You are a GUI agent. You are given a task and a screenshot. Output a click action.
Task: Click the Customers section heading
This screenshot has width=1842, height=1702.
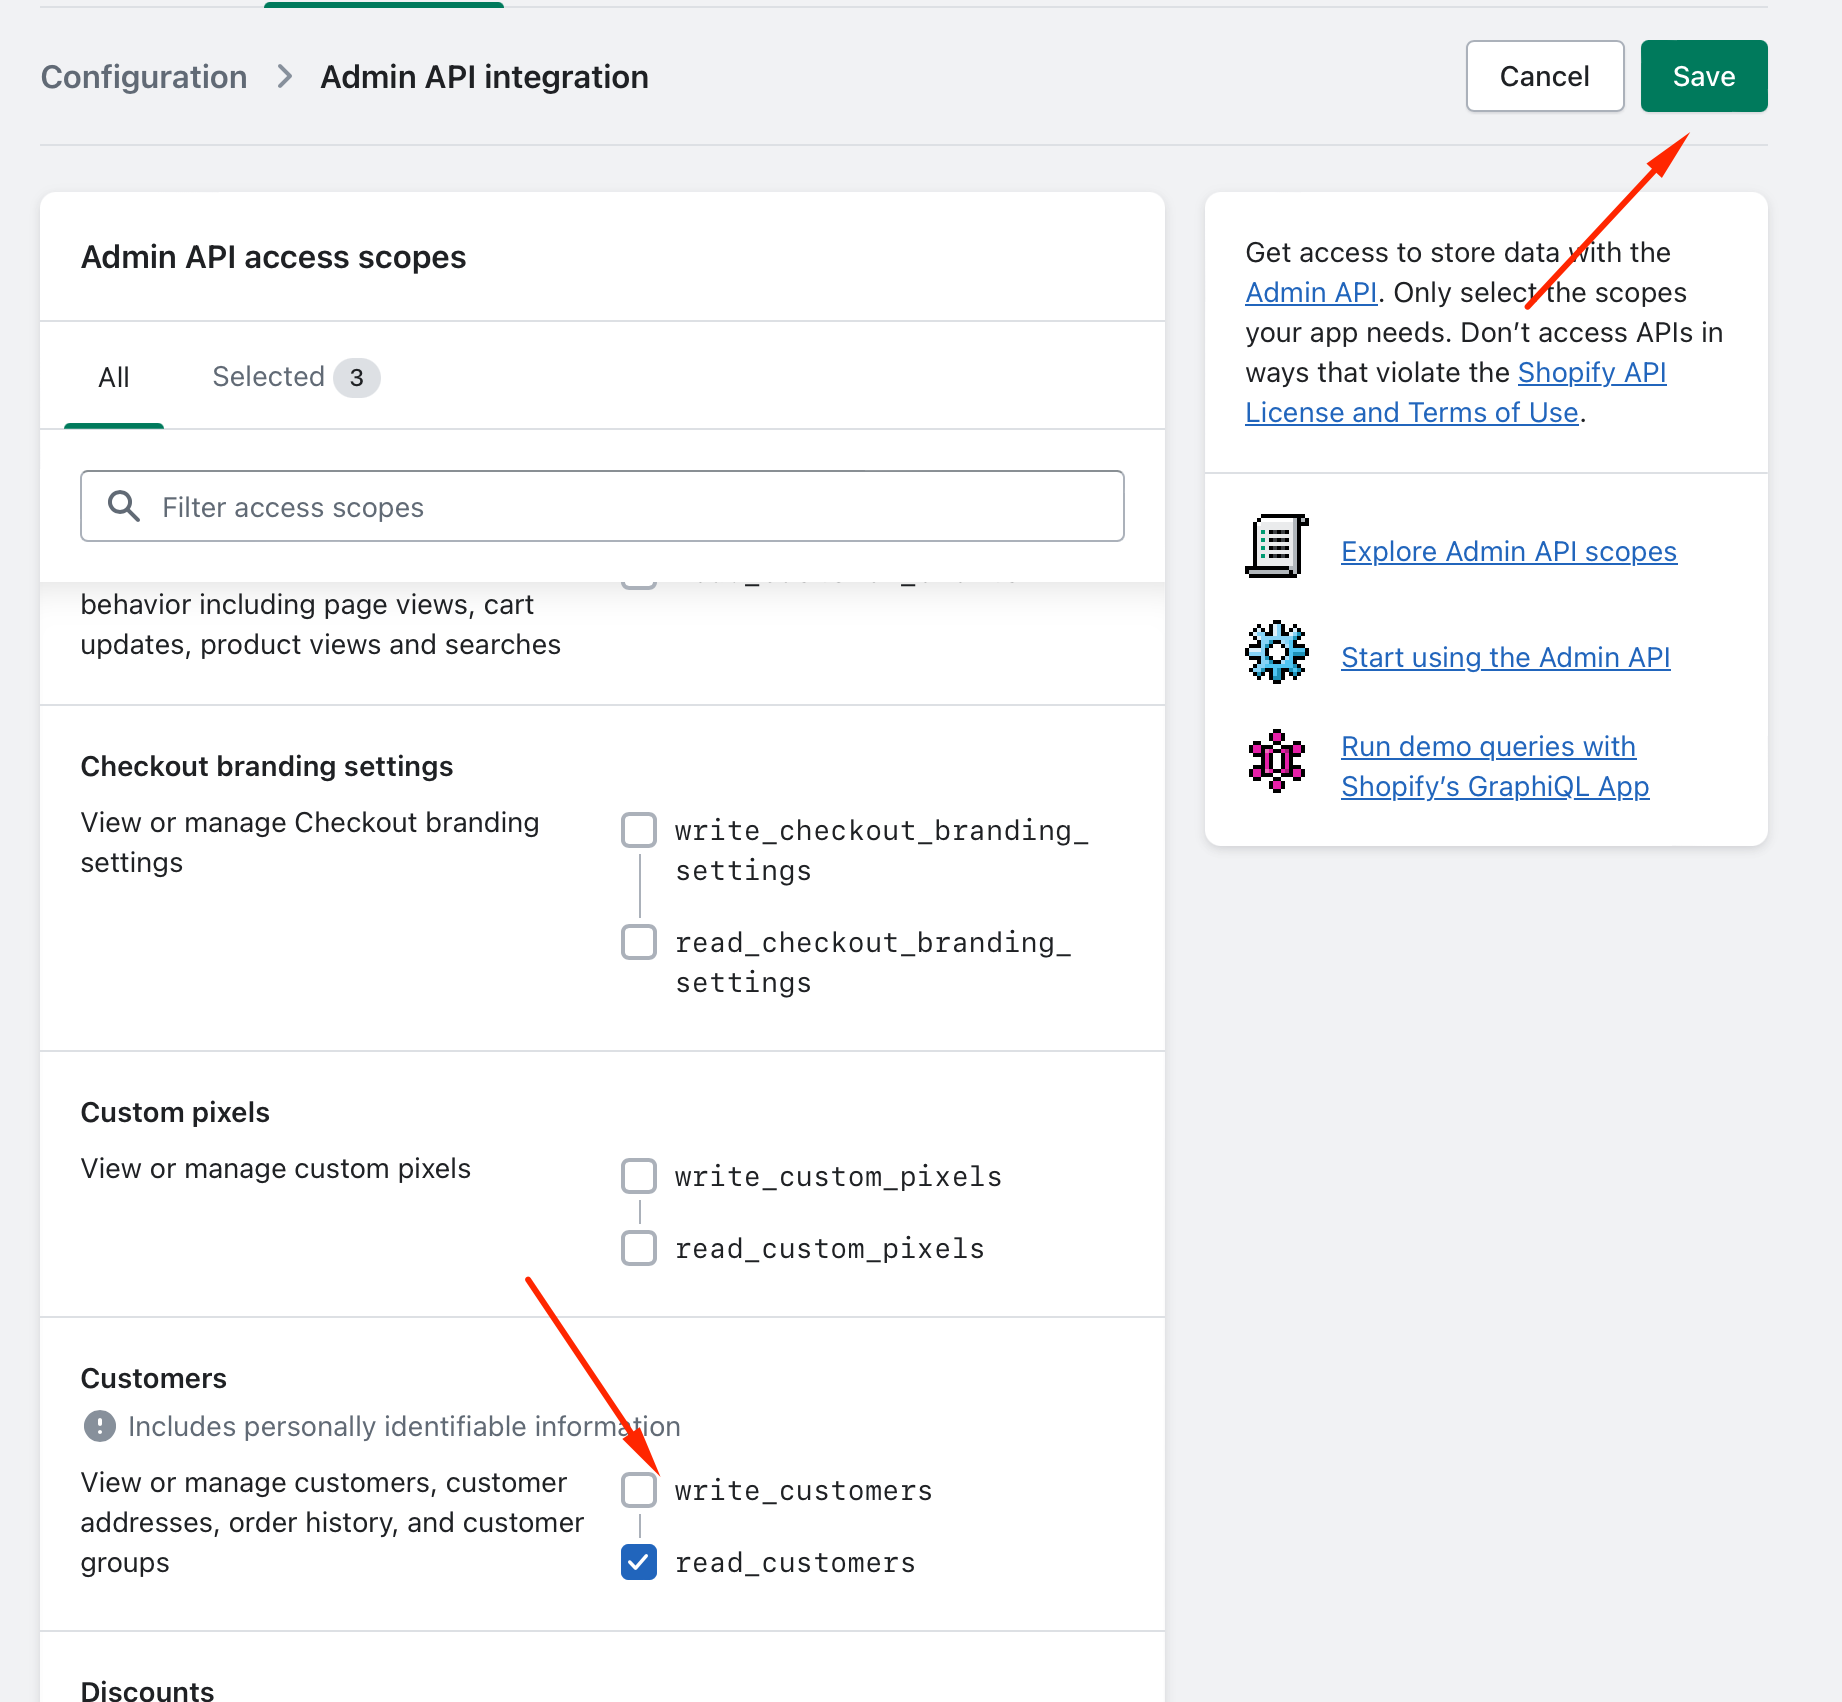click(154, 1378)
